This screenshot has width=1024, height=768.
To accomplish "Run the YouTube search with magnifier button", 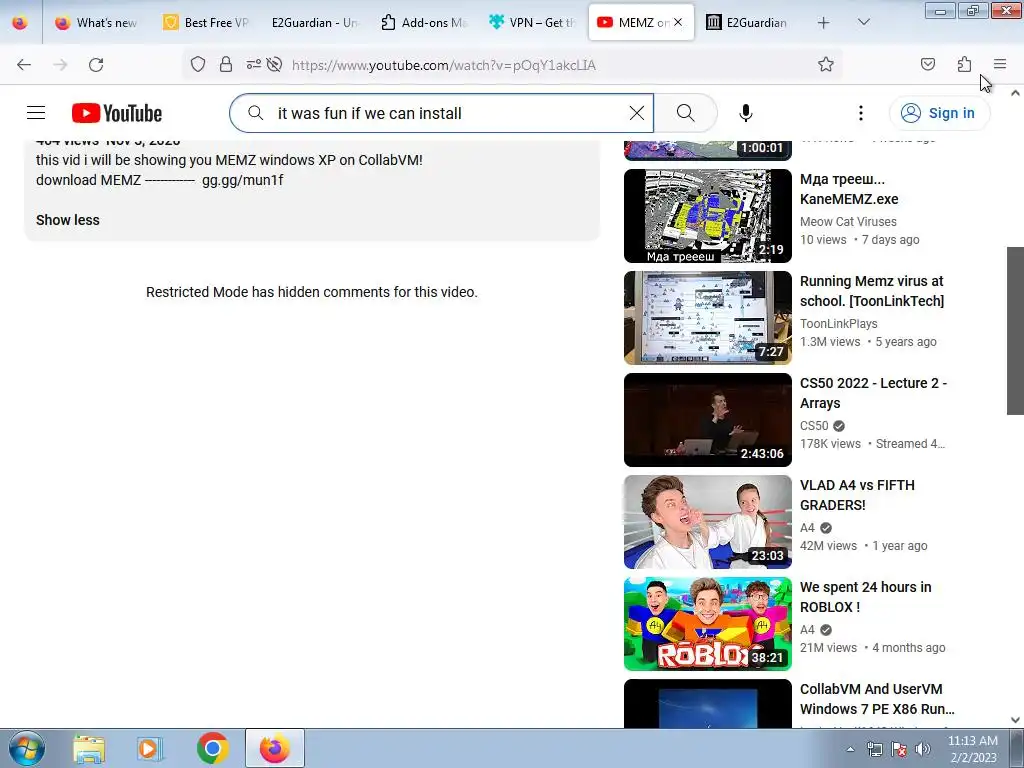I will (x=686, y=113).
